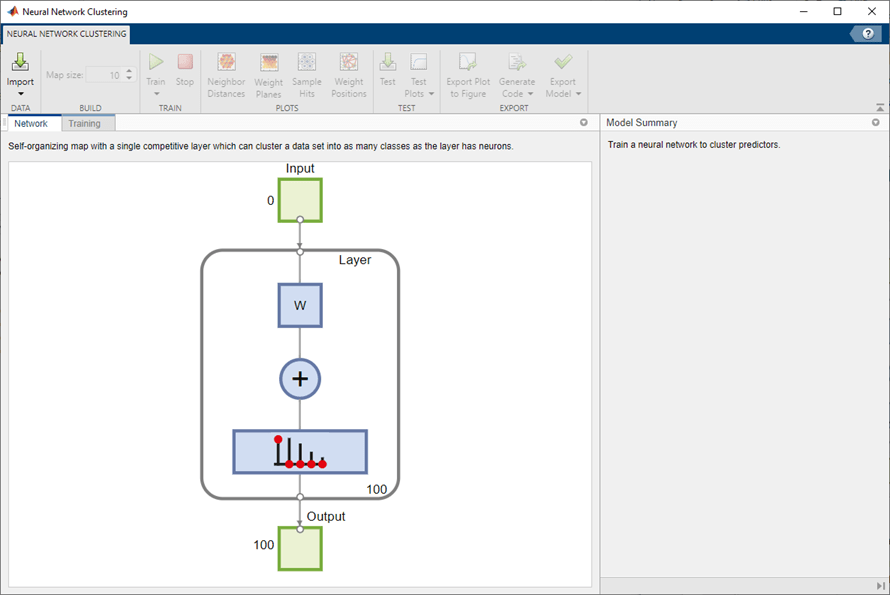Click the W weight block
Viewport: 890px width, 595px height.
(x=300, y=305)
